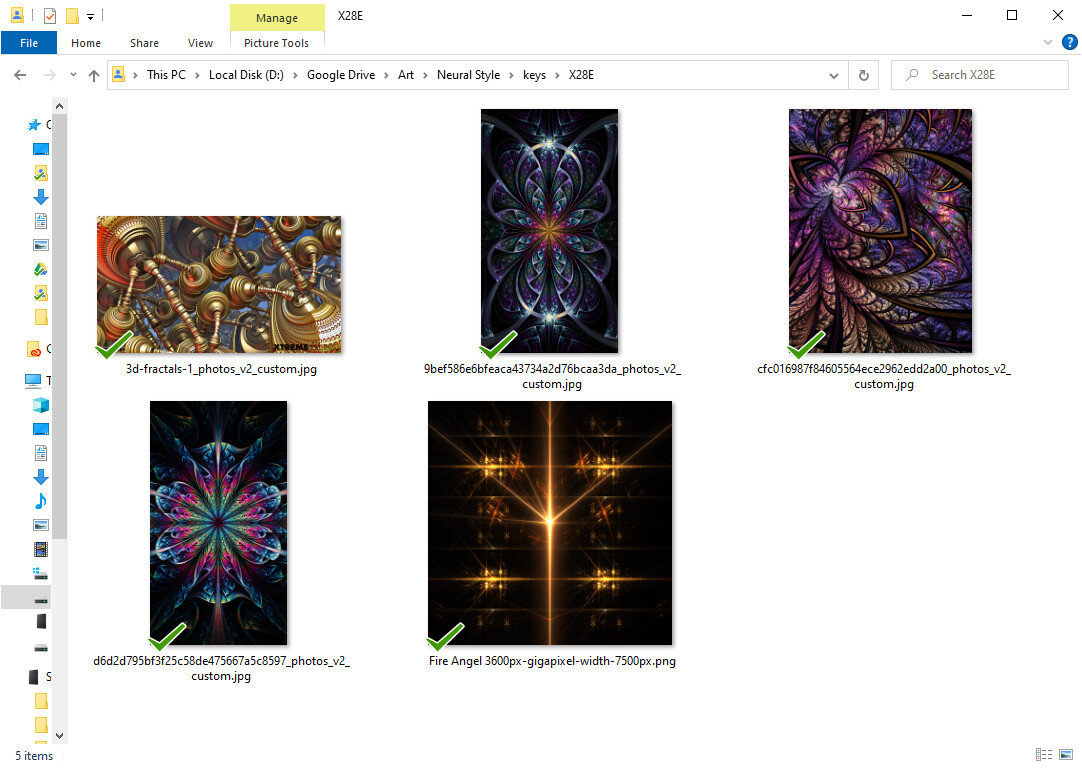
Task: Expand chevron after keys breadcrumb
Action: (x=557, y=75)
